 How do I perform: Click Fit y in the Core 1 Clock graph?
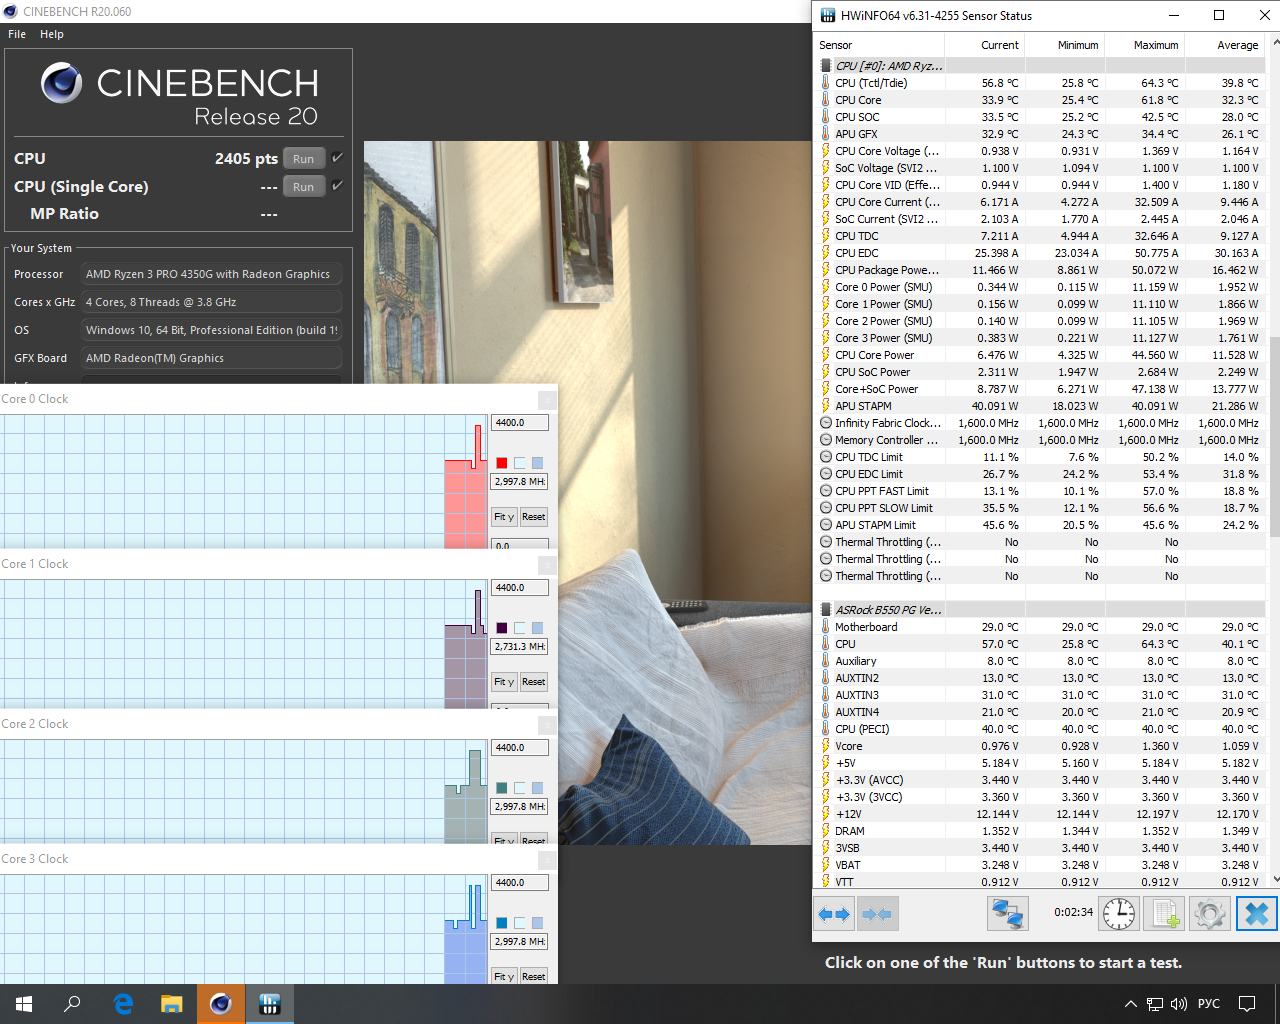point(504,682)
